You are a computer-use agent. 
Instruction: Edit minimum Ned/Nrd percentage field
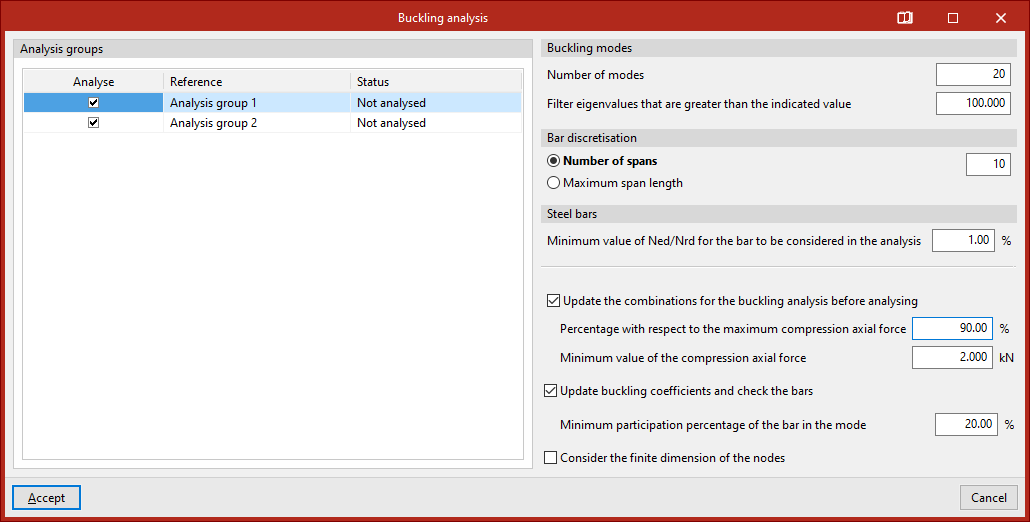click(x=963, y=241)
